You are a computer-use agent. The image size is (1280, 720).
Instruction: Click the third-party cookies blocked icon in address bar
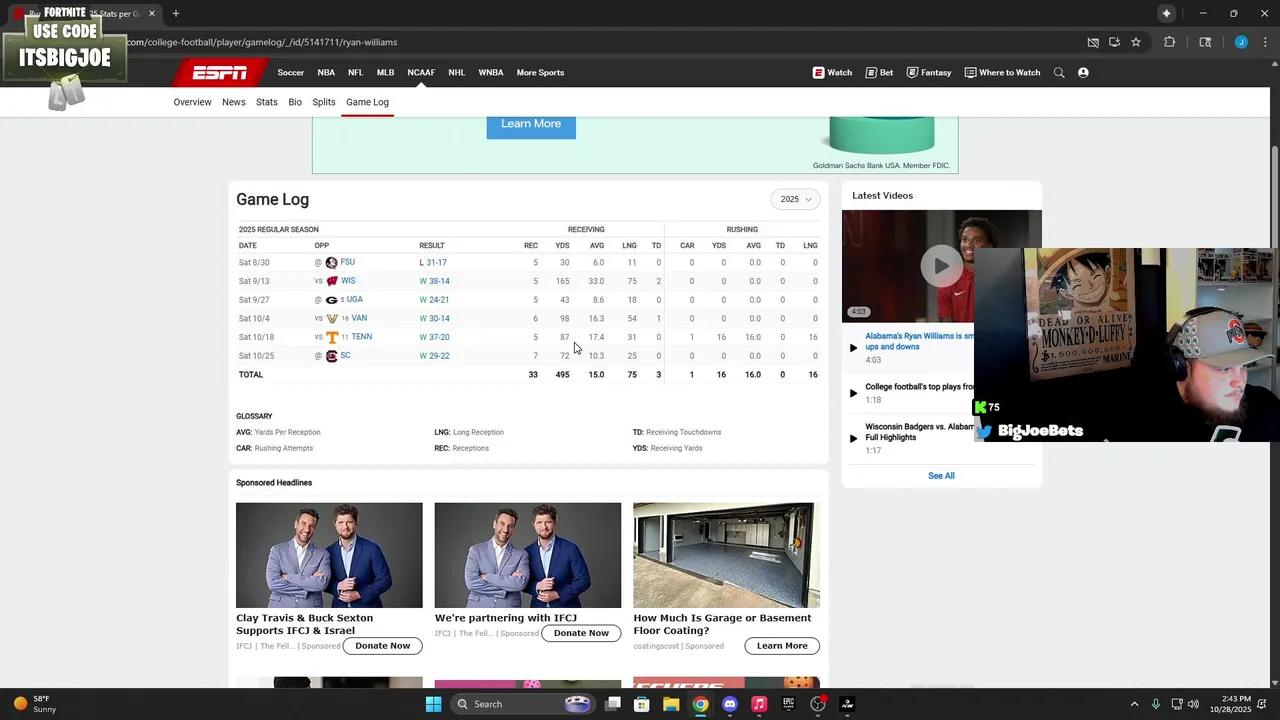click(1093, 42)
